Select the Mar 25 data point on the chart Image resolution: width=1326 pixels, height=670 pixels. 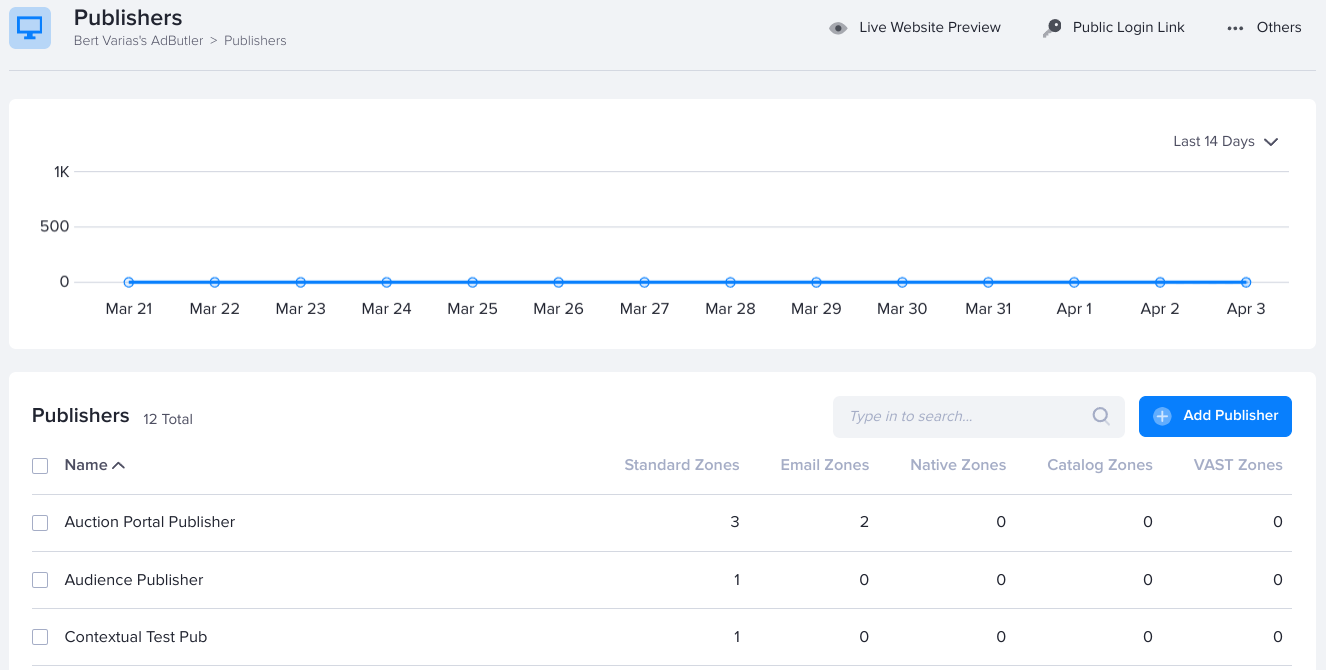(x=473, y=283)
